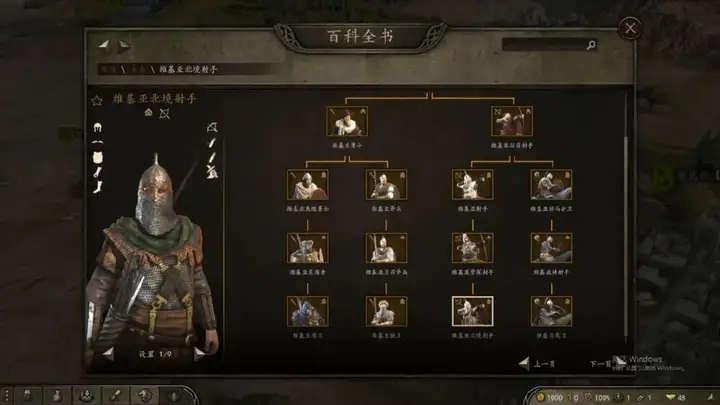720x405 pixels.
Task: Open the highlighted 维基亚北境射手 troop thumbnail
Action: (472, 311)
